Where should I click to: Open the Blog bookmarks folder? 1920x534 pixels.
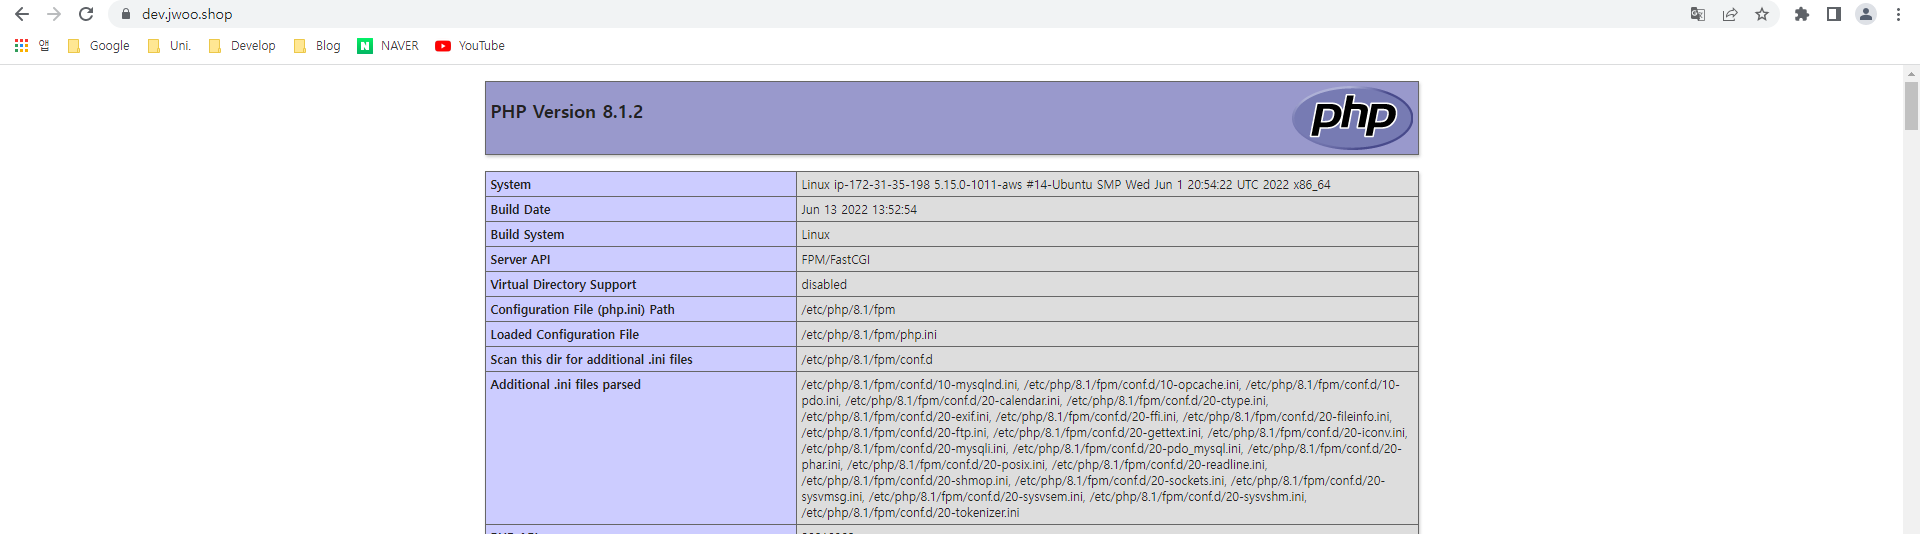(x=317, y=45)
